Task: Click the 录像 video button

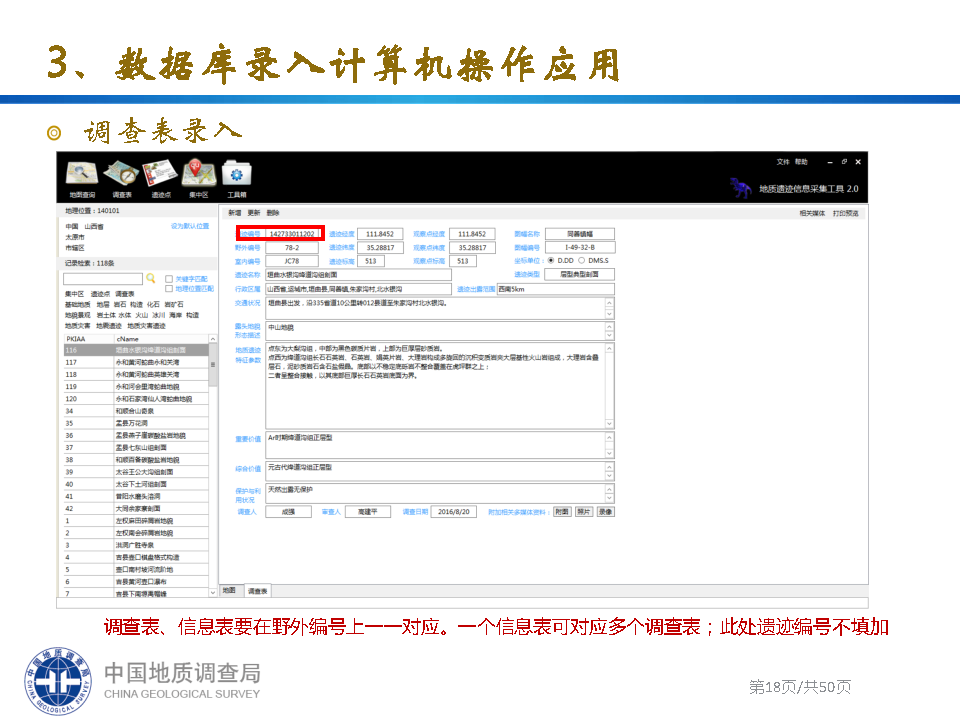Action: pyautogui.click(x=606, y=512)
